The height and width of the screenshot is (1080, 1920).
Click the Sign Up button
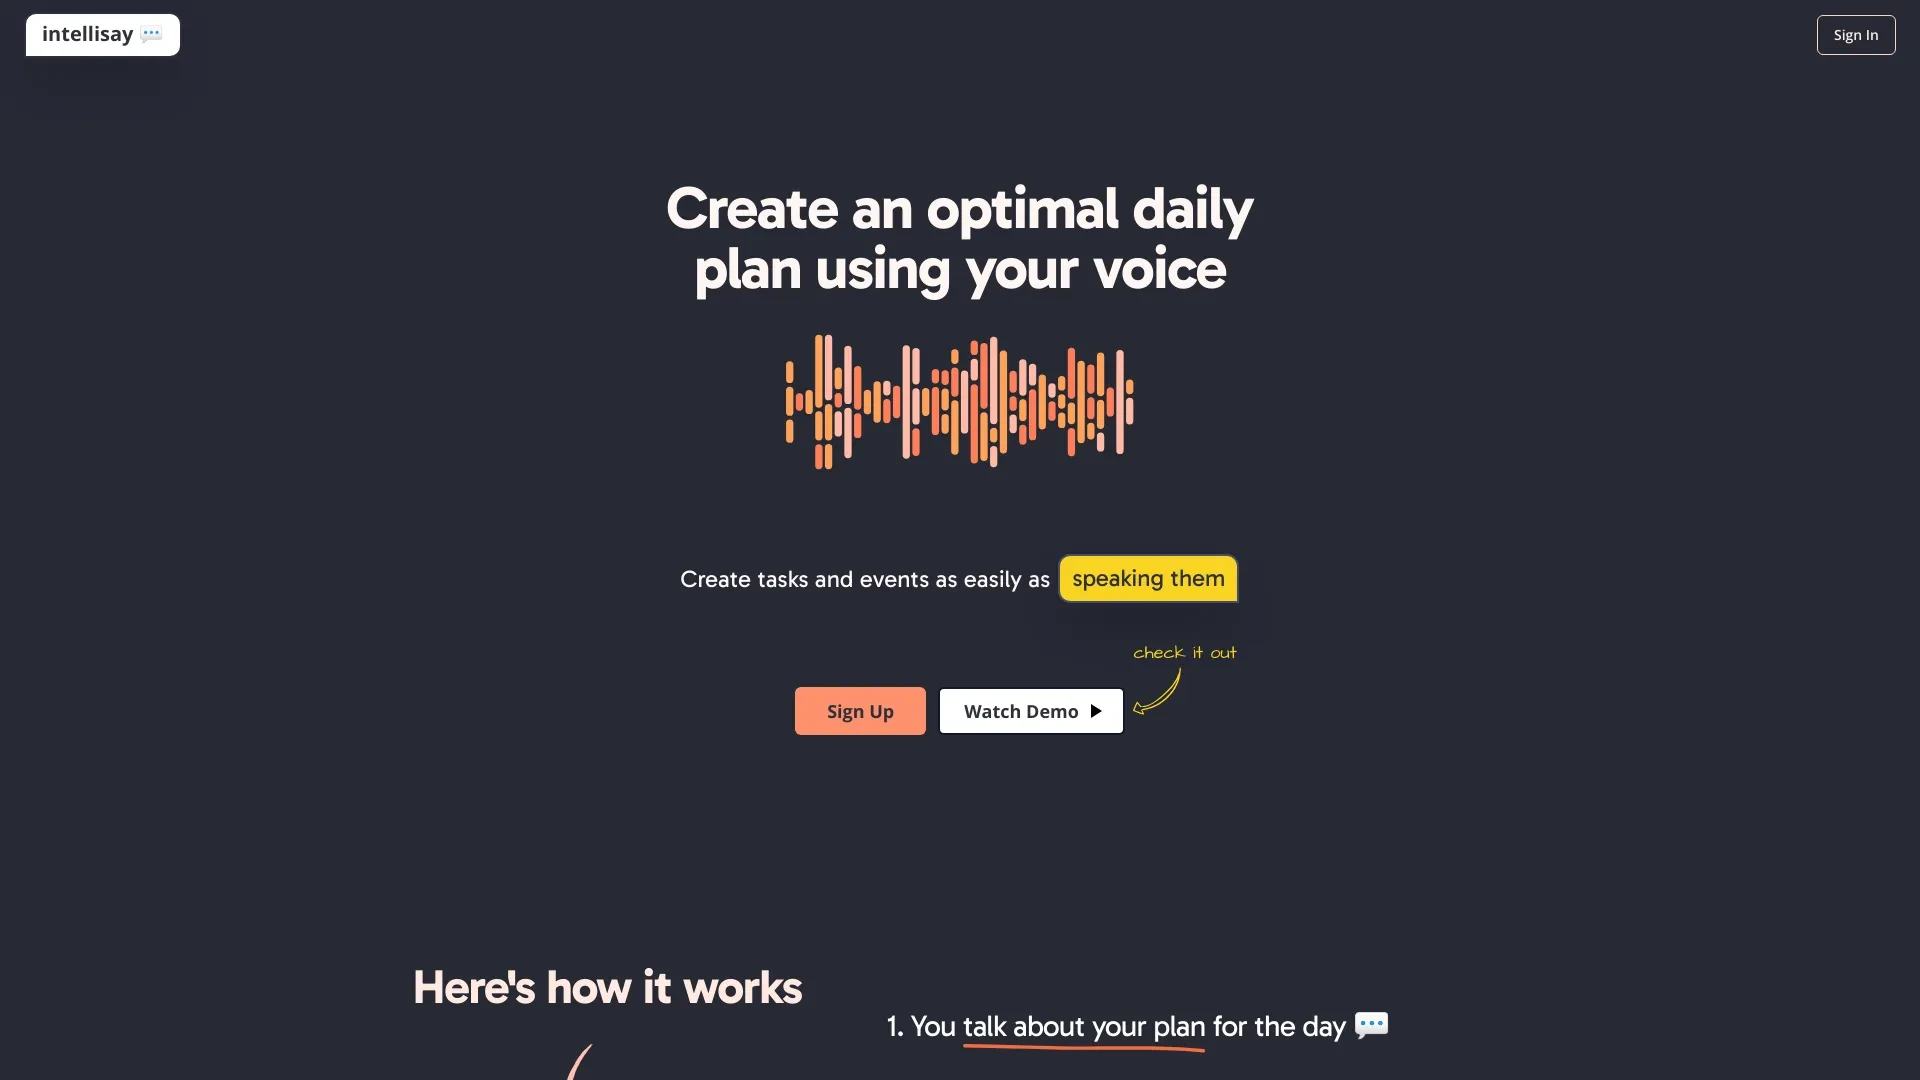tap(860, 709)
